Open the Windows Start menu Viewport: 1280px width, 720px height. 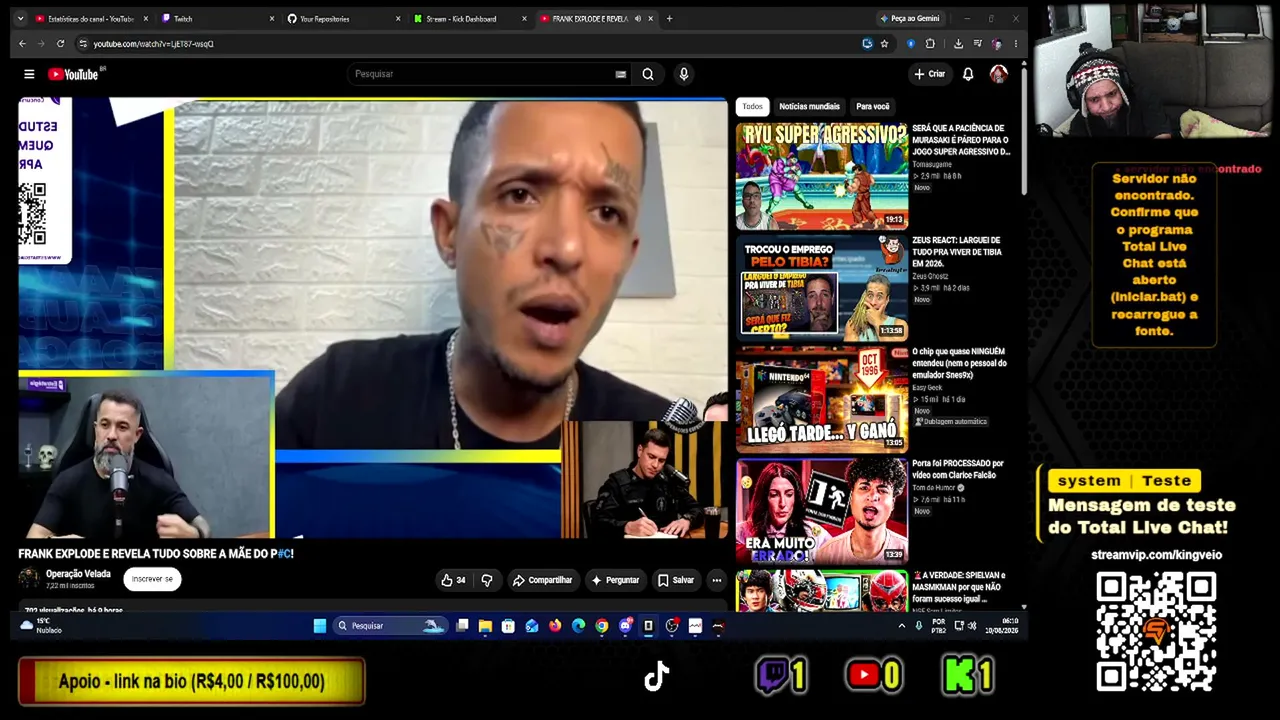tap(320, 626)
